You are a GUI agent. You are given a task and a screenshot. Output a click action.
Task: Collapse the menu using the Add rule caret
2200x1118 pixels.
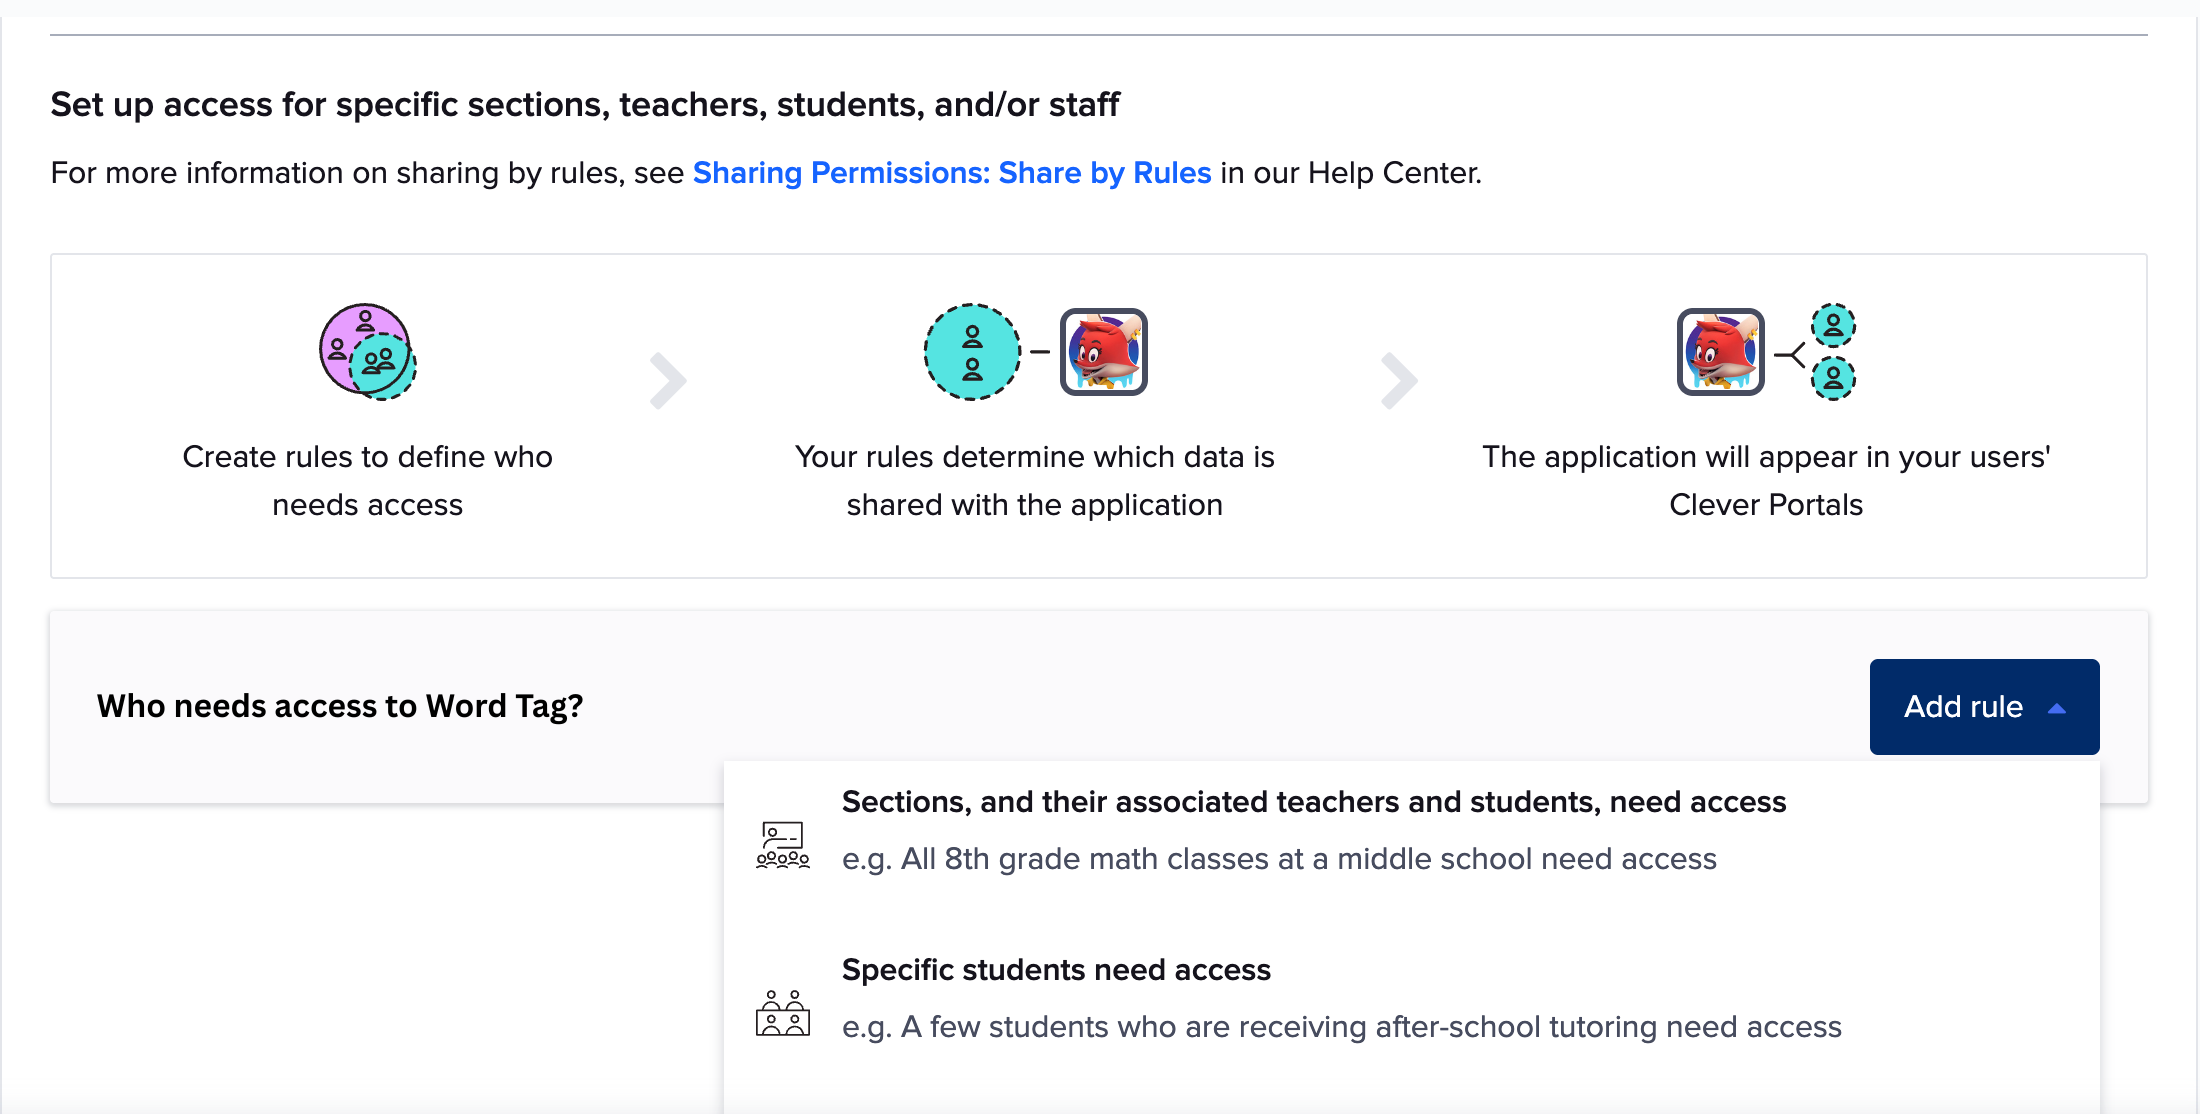tap(2057, 708)
